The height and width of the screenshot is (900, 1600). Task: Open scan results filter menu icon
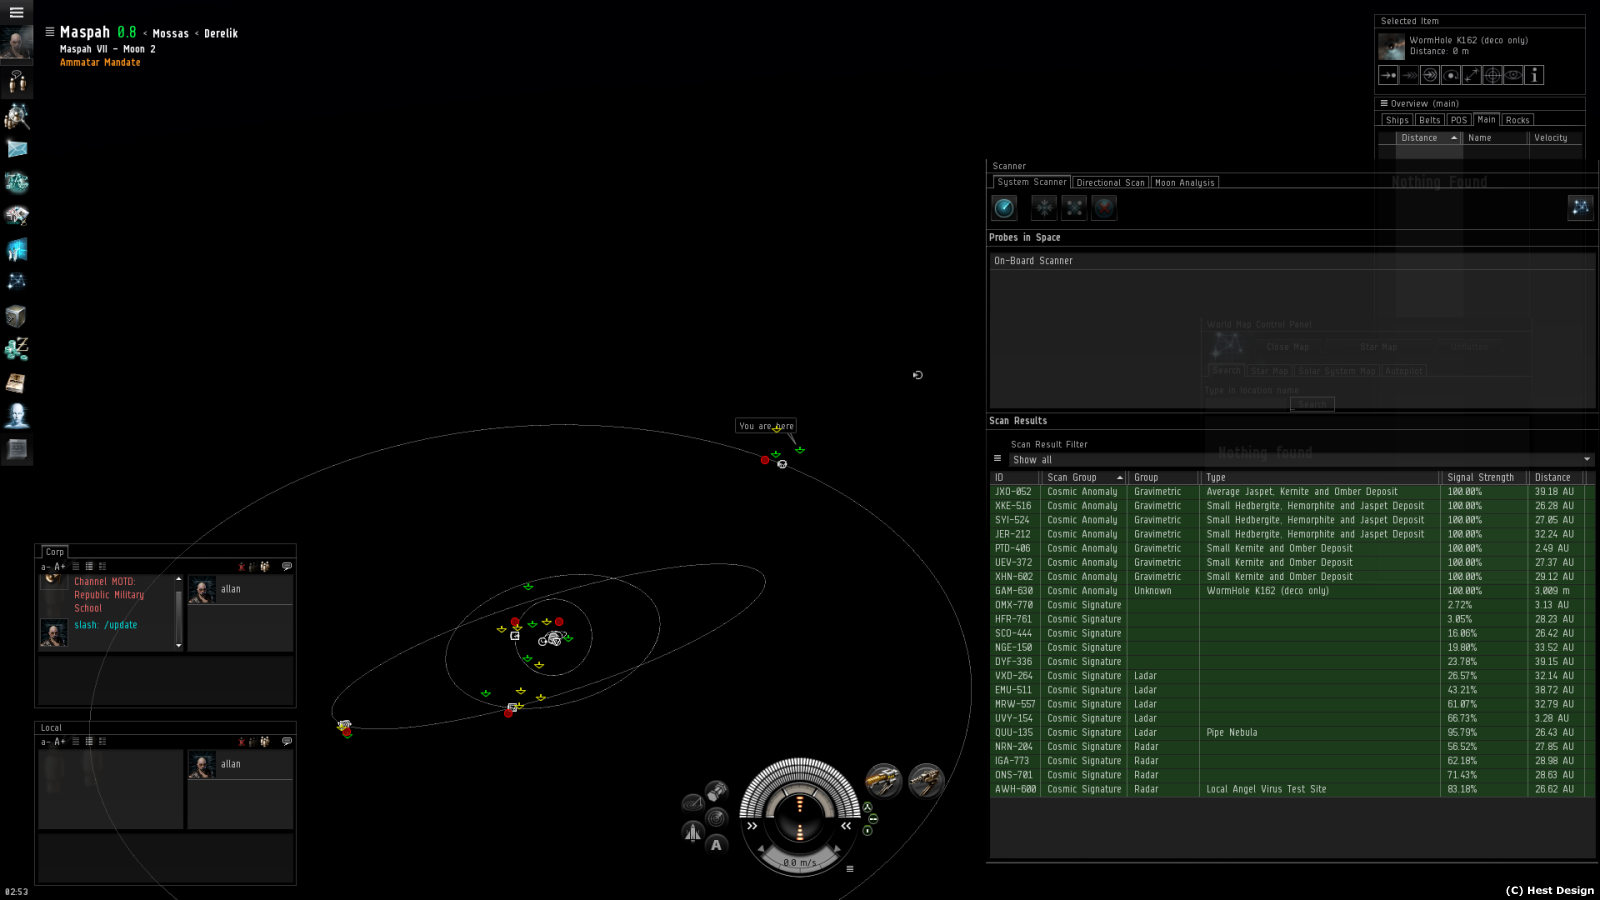(x=997, y=459)
